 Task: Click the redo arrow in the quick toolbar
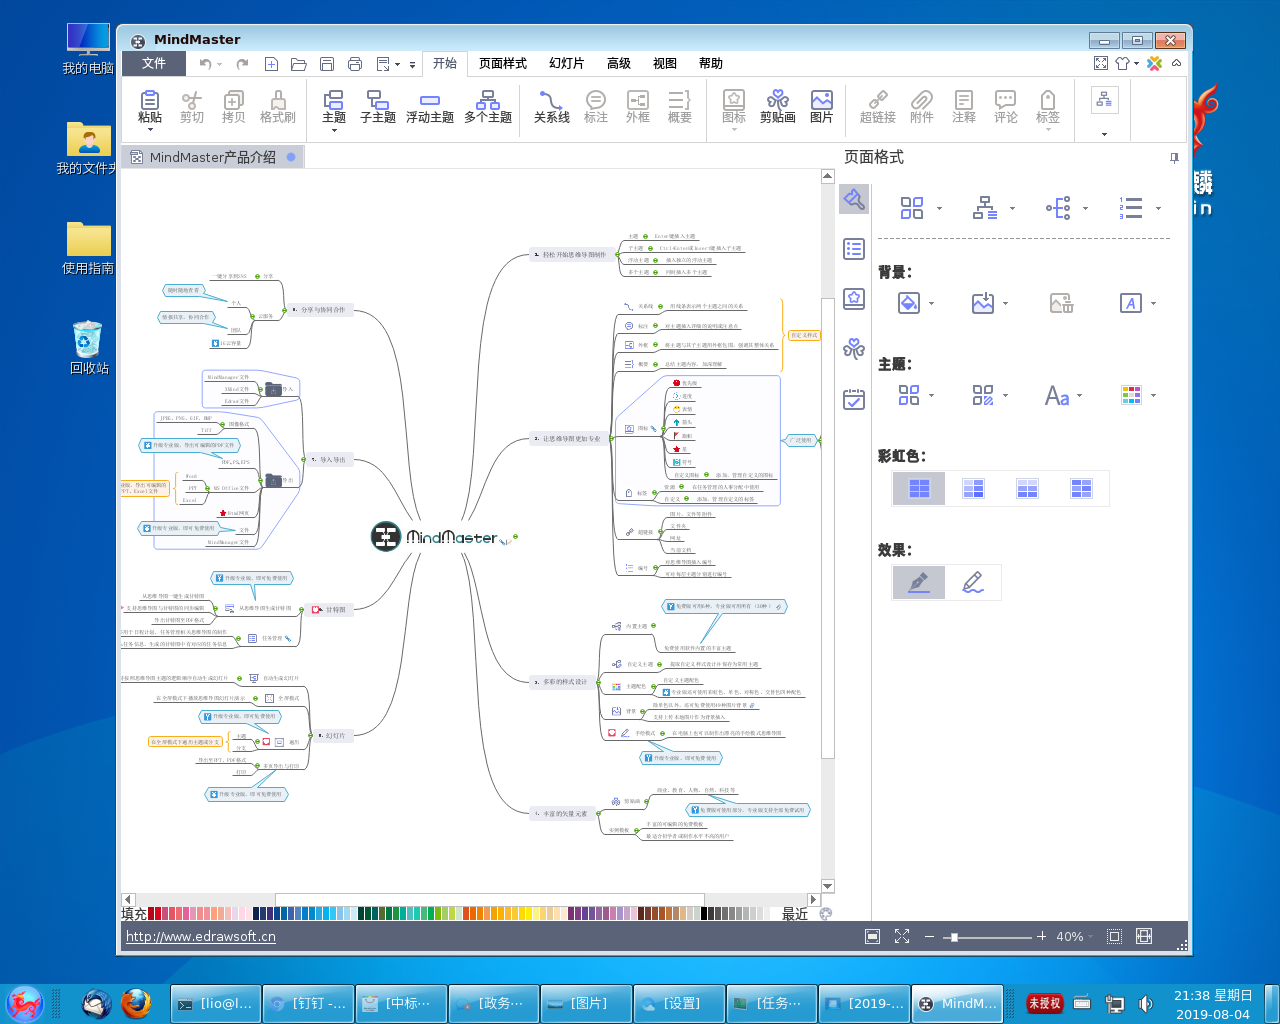click(242, 64)
